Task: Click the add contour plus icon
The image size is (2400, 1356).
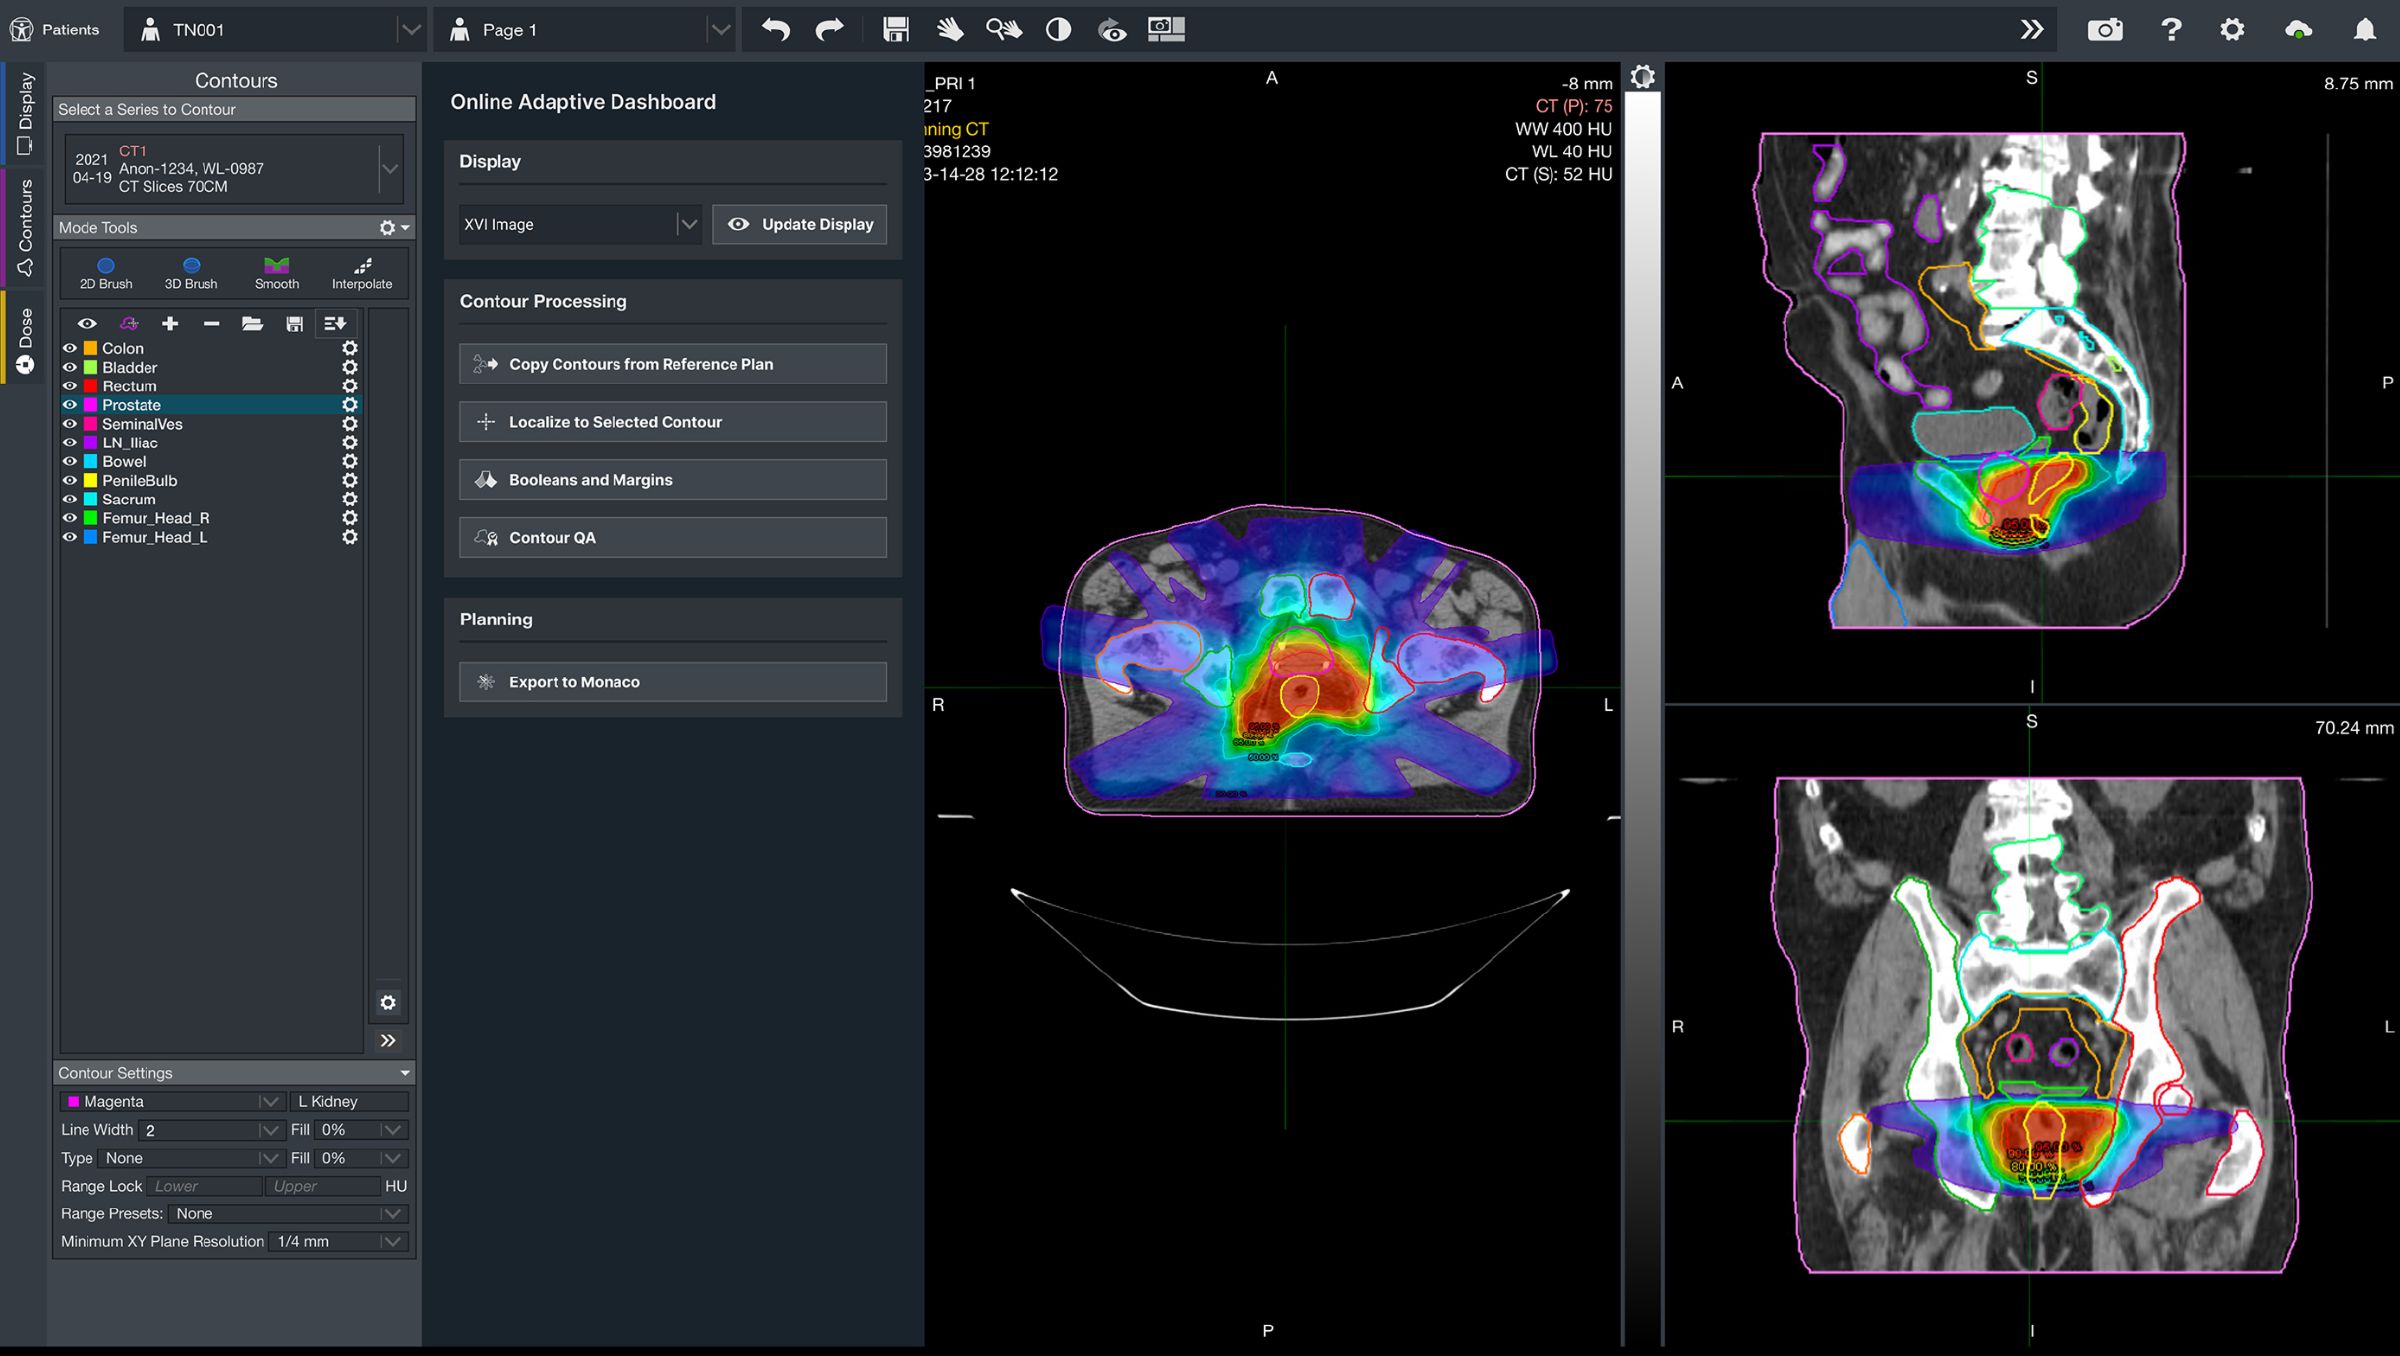Action: (170, 323)
